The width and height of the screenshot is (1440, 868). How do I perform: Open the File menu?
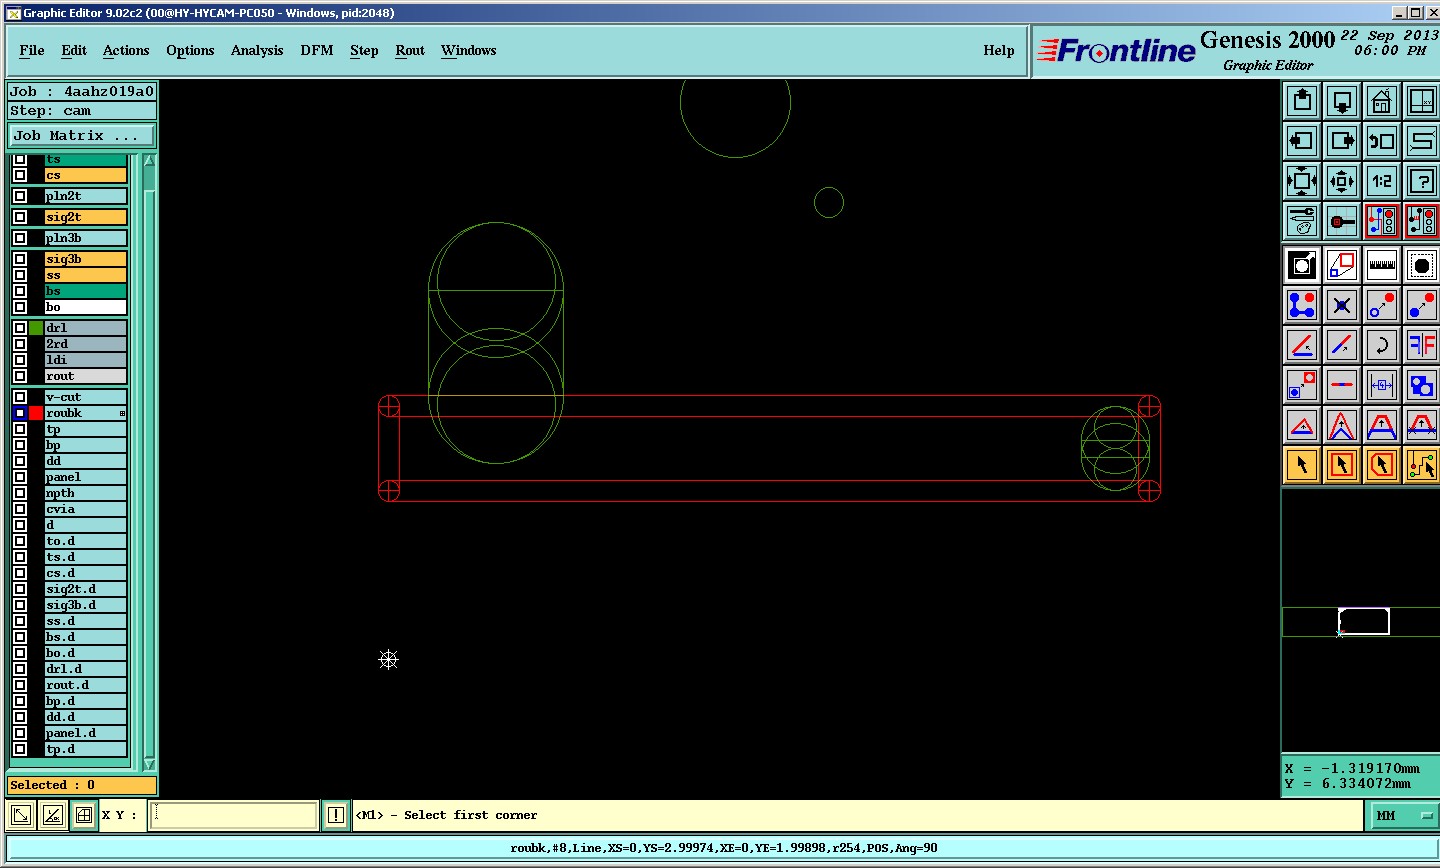32,50
